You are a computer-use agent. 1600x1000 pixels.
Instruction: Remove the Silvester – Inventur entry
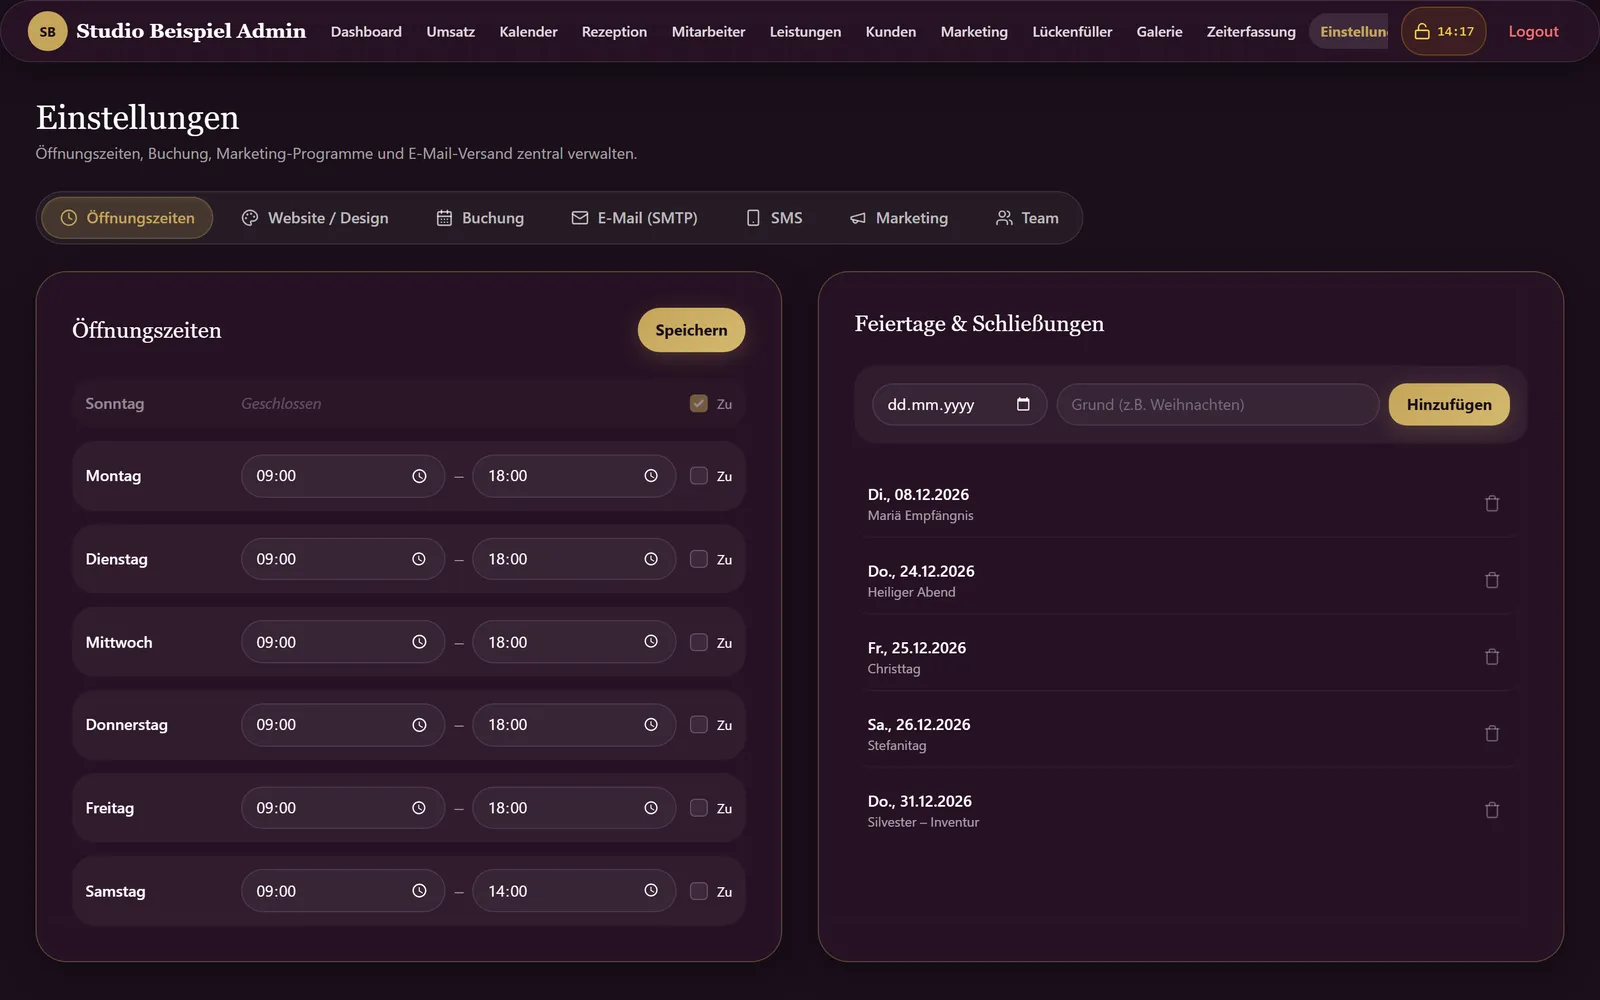point(1491,810)
